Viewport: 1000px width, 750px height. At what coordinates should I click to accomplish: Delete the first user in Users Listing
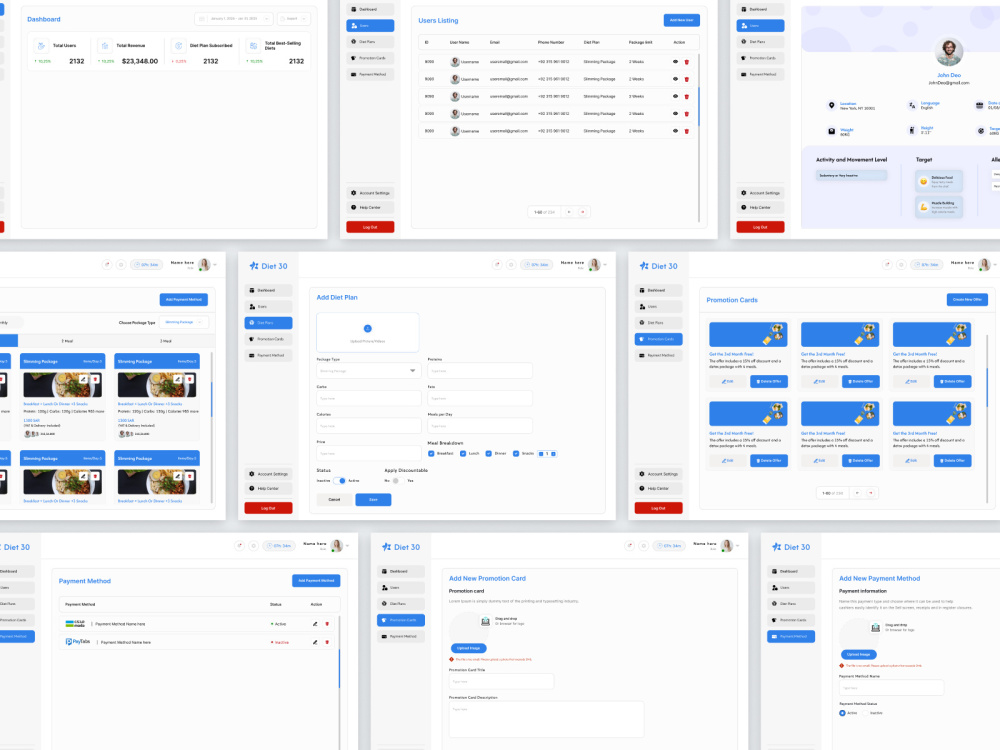[x=687, y=62]
